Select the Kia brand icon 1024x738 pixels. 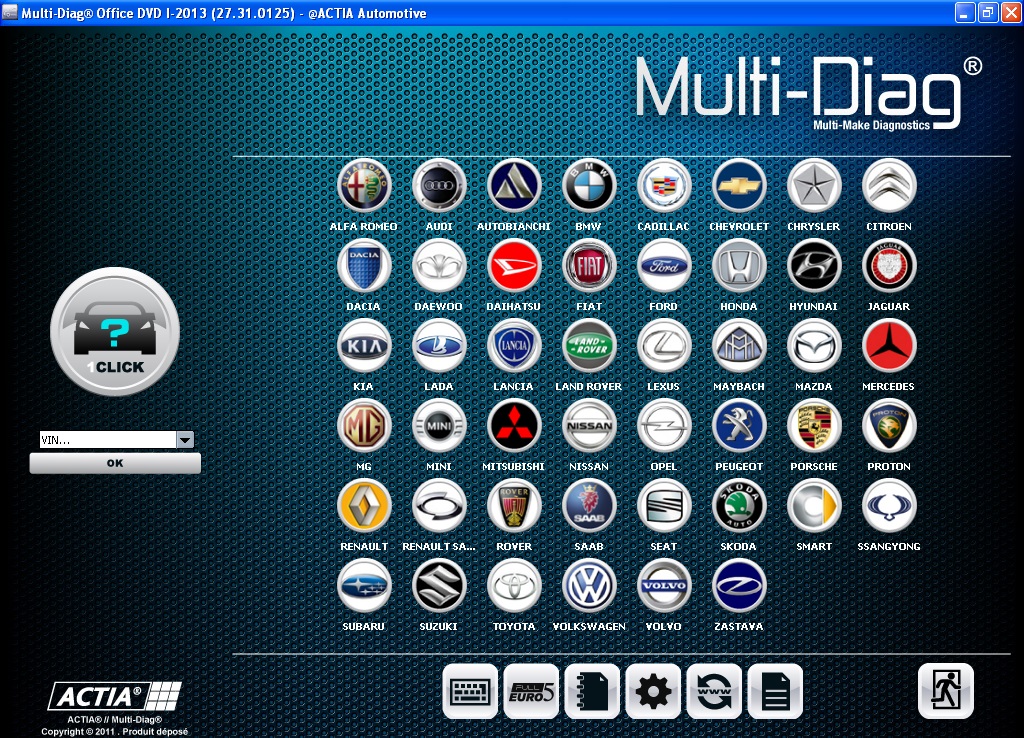pos(364,346)
